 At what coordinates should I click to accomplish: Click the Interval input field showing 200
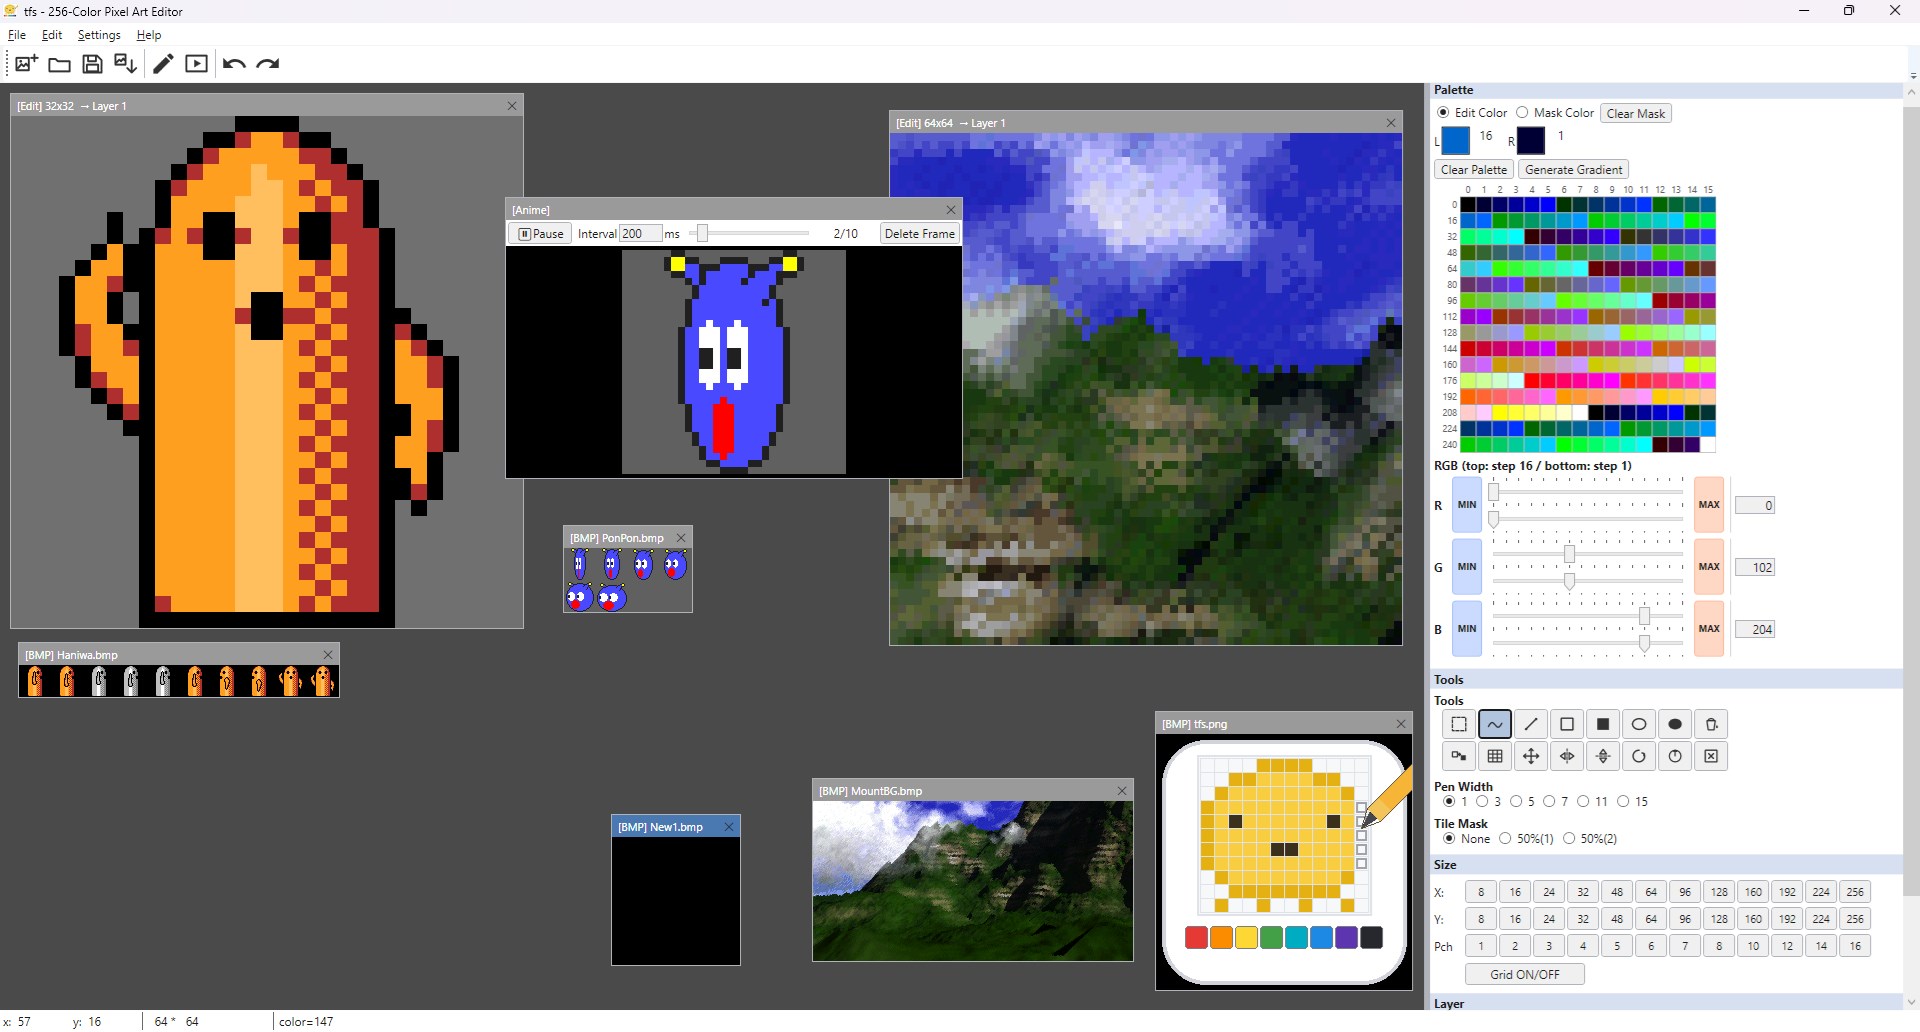(640, 234)
